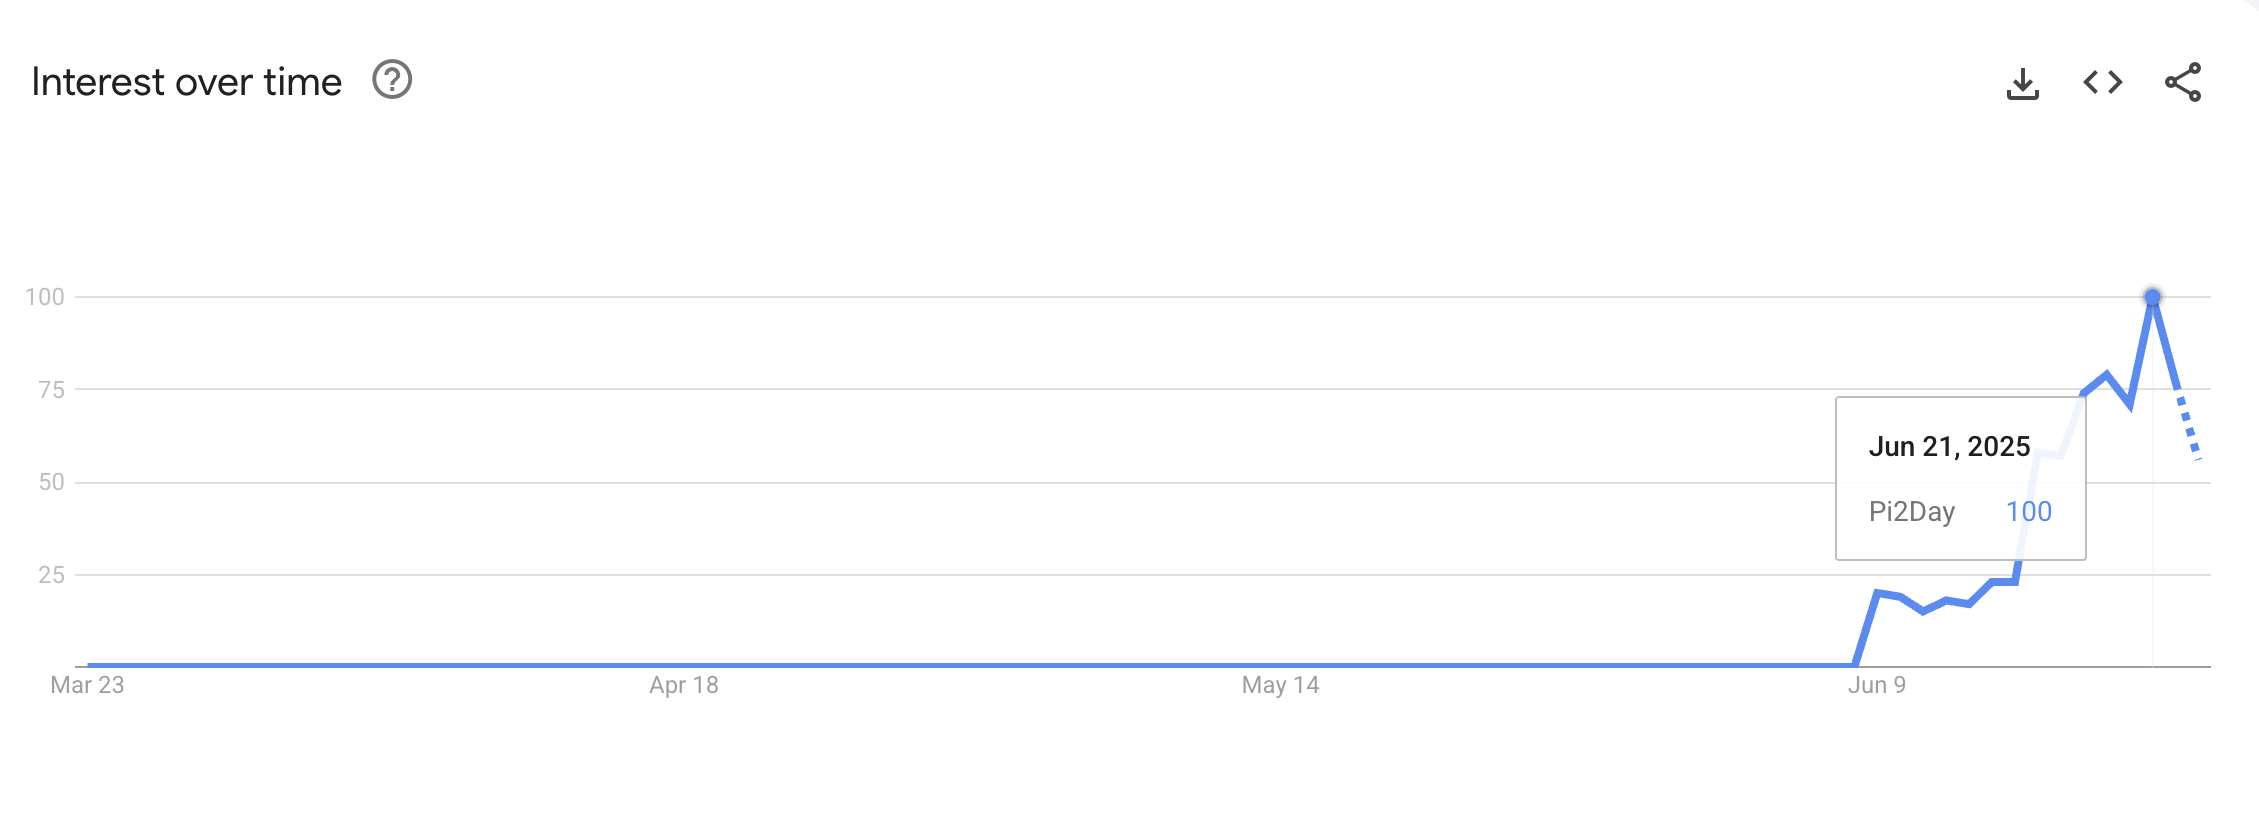Click the 75 value on y-axis
The width and height of the screenshot is (2259, 813).
tap(52, 390)
